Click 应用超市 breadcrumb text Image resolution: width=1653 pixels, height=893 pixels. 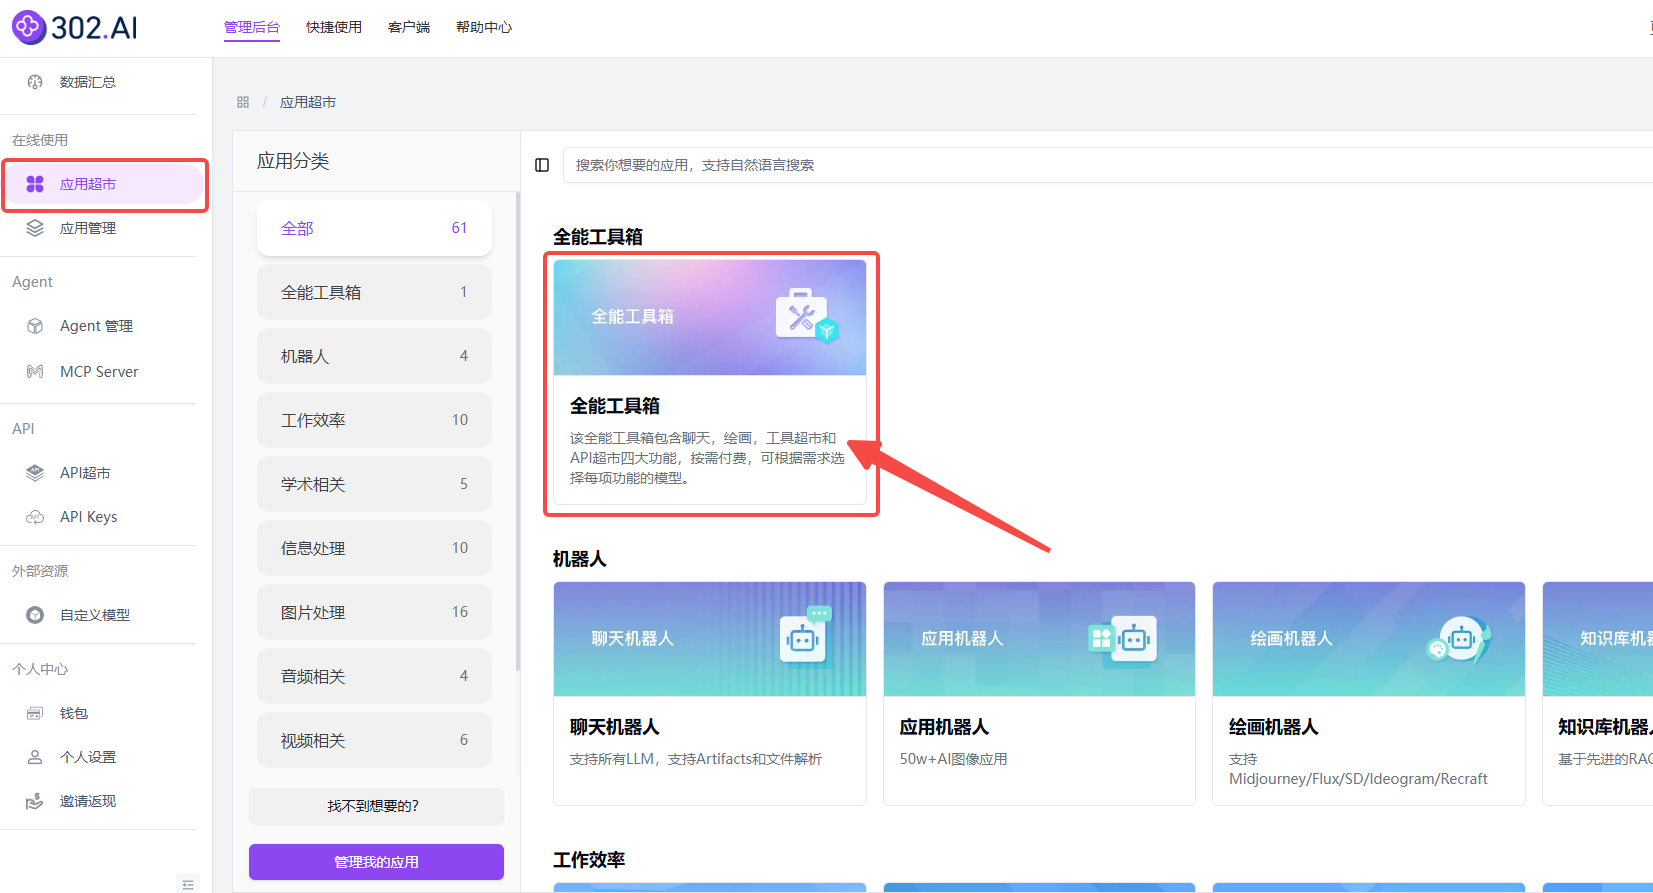point(308,102)
